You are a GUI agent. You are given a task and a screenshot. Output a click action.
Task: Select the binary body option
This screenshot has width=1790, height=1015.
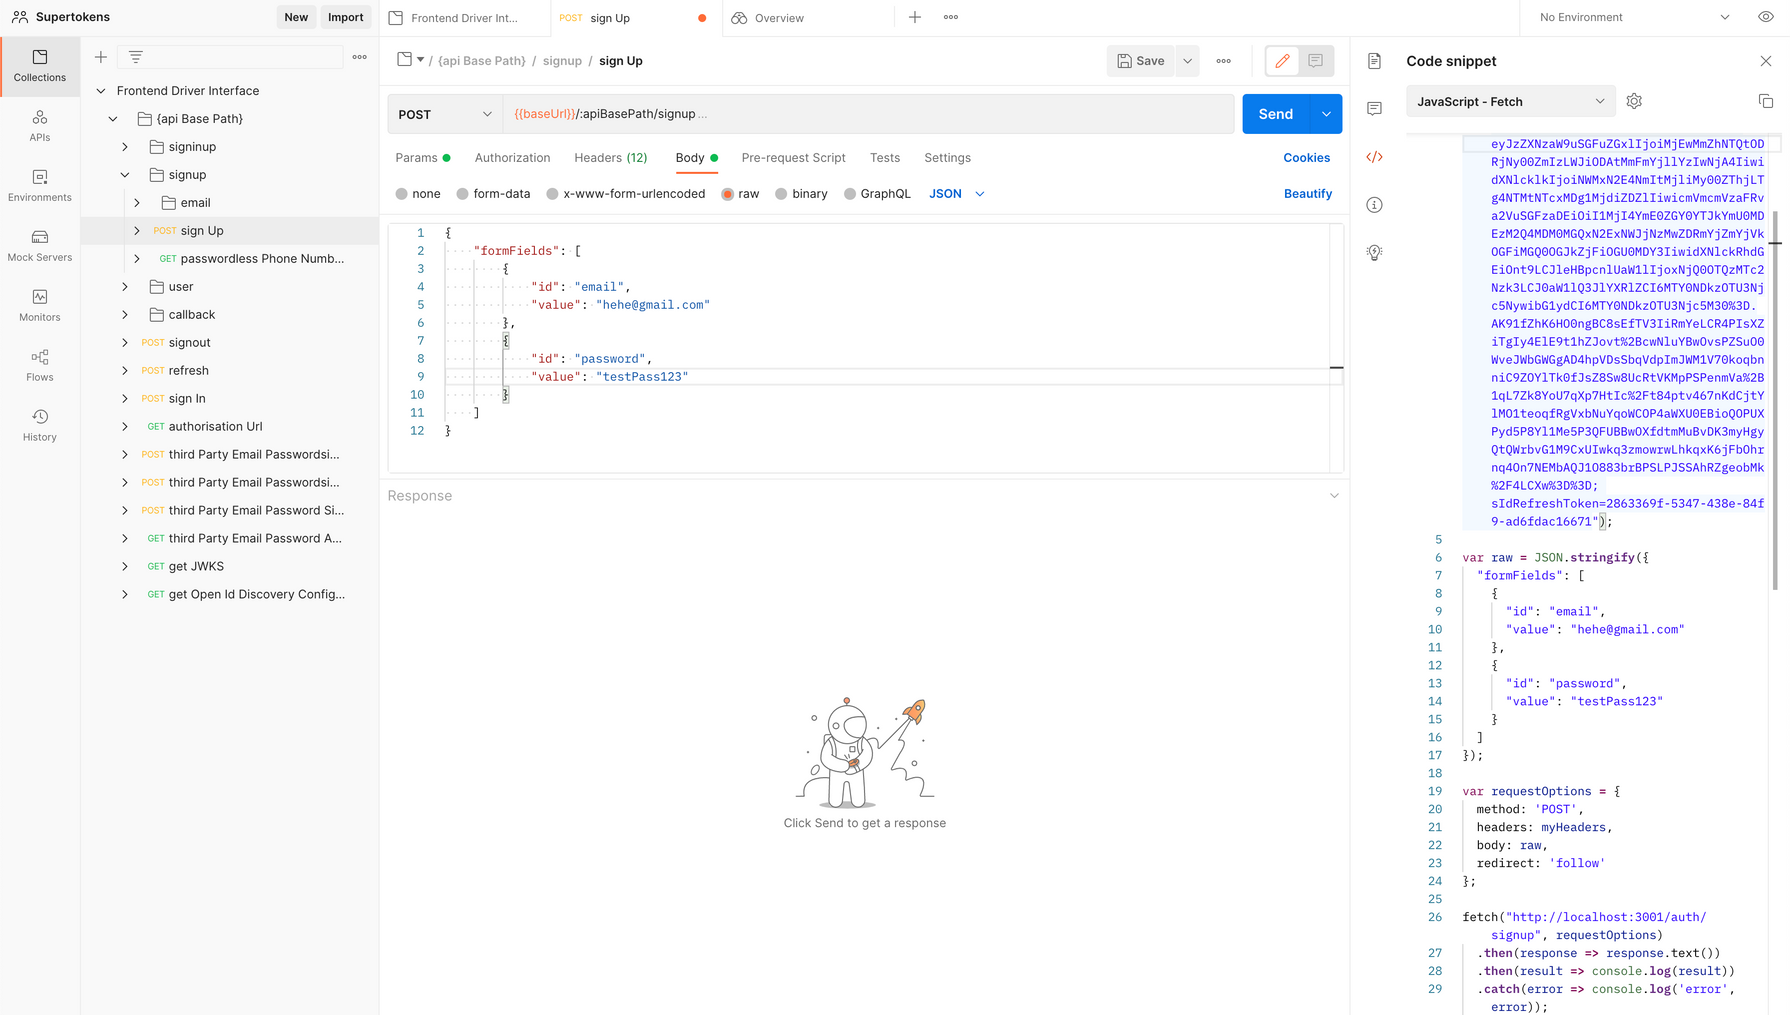[x=782, y=194]
